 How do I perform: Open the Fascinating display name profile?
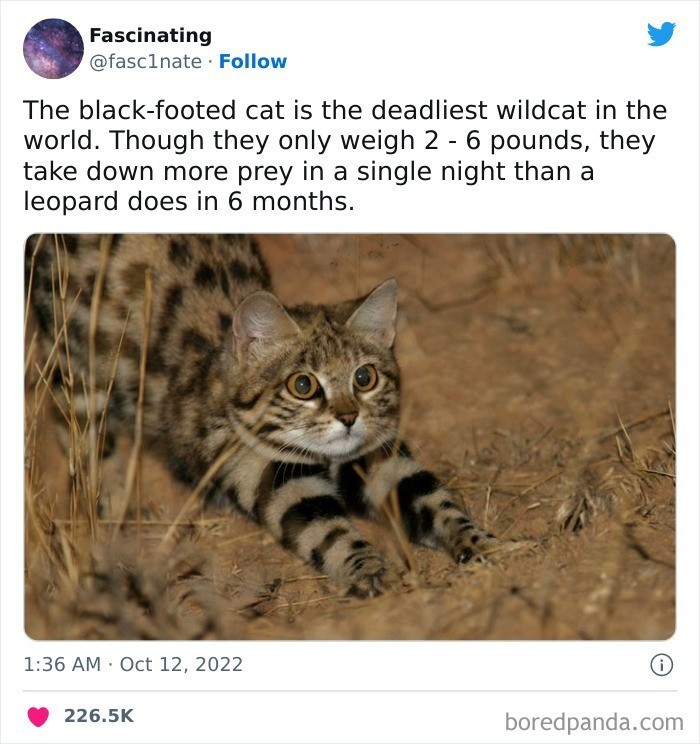click(x=150, y=35)
